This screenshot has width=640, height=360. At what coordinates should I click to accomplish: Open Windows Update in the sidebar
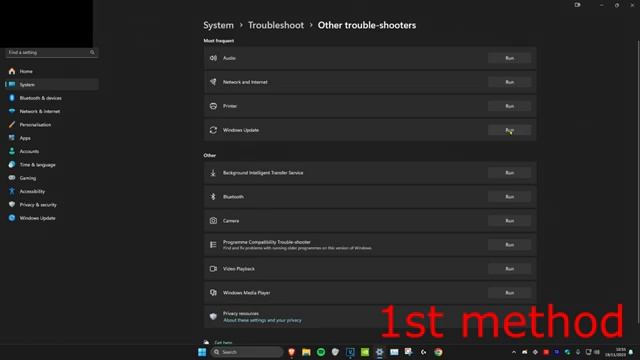pyautogui.click(x=51, y=218)
